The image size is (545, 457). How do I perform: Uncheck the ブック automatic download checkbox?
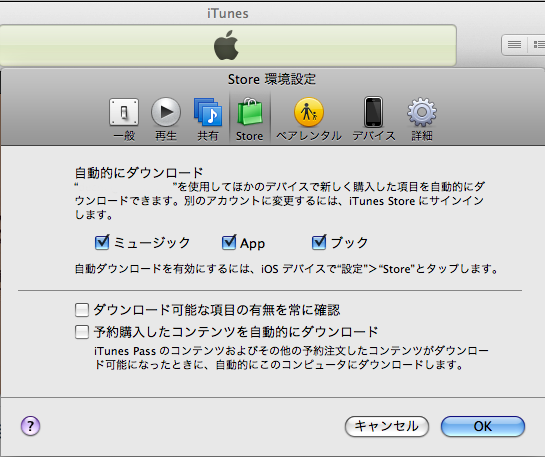(319, 242)
